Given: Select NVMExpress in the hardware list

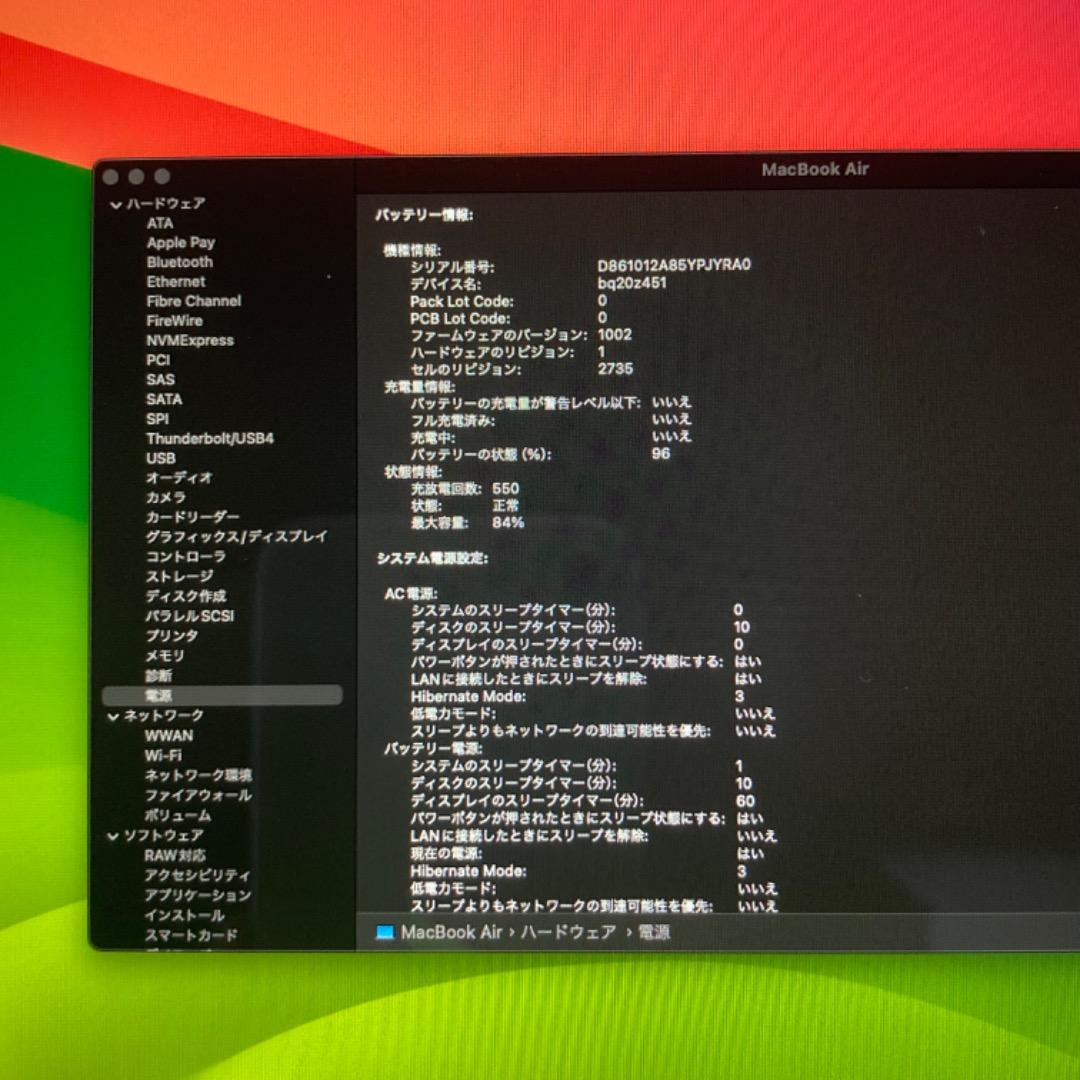Looking at the screenshot, I should tap(190, 340).
